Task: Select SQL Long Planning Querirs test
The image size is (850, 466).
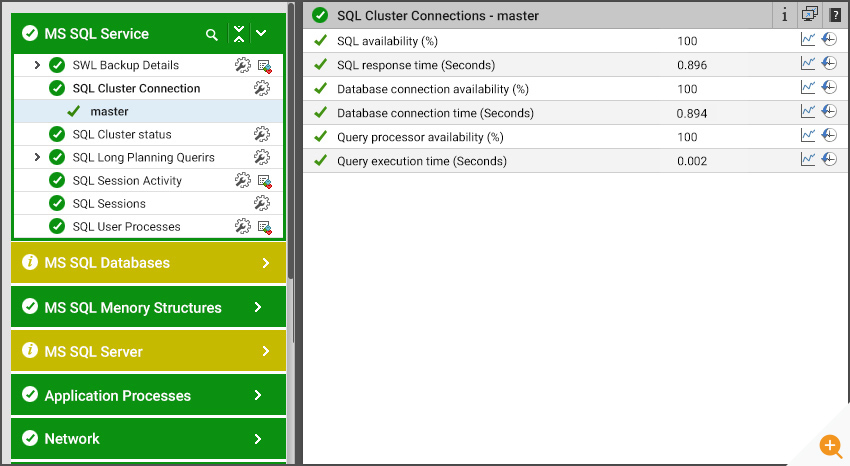Action: 144,157
